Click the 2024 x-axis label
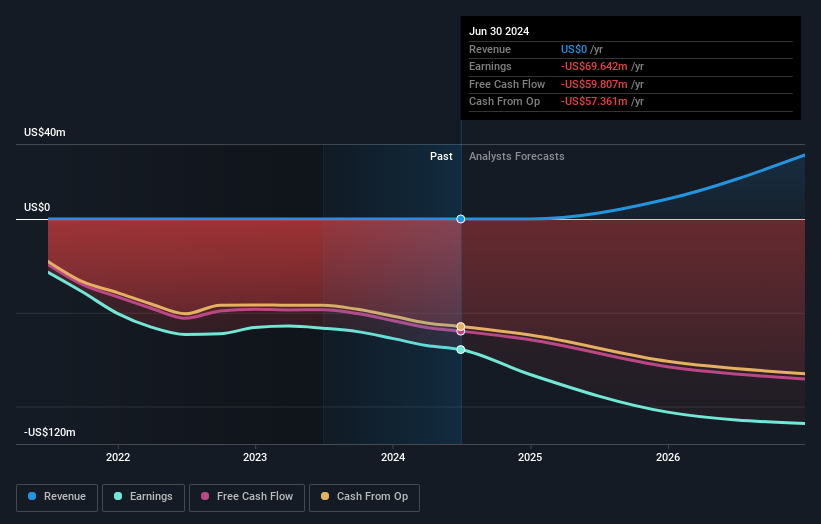 393,457
